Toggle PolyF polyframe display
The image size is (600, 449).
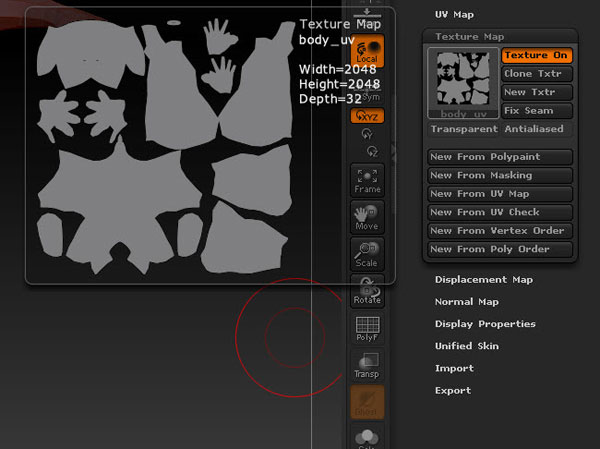click(367, 328)
